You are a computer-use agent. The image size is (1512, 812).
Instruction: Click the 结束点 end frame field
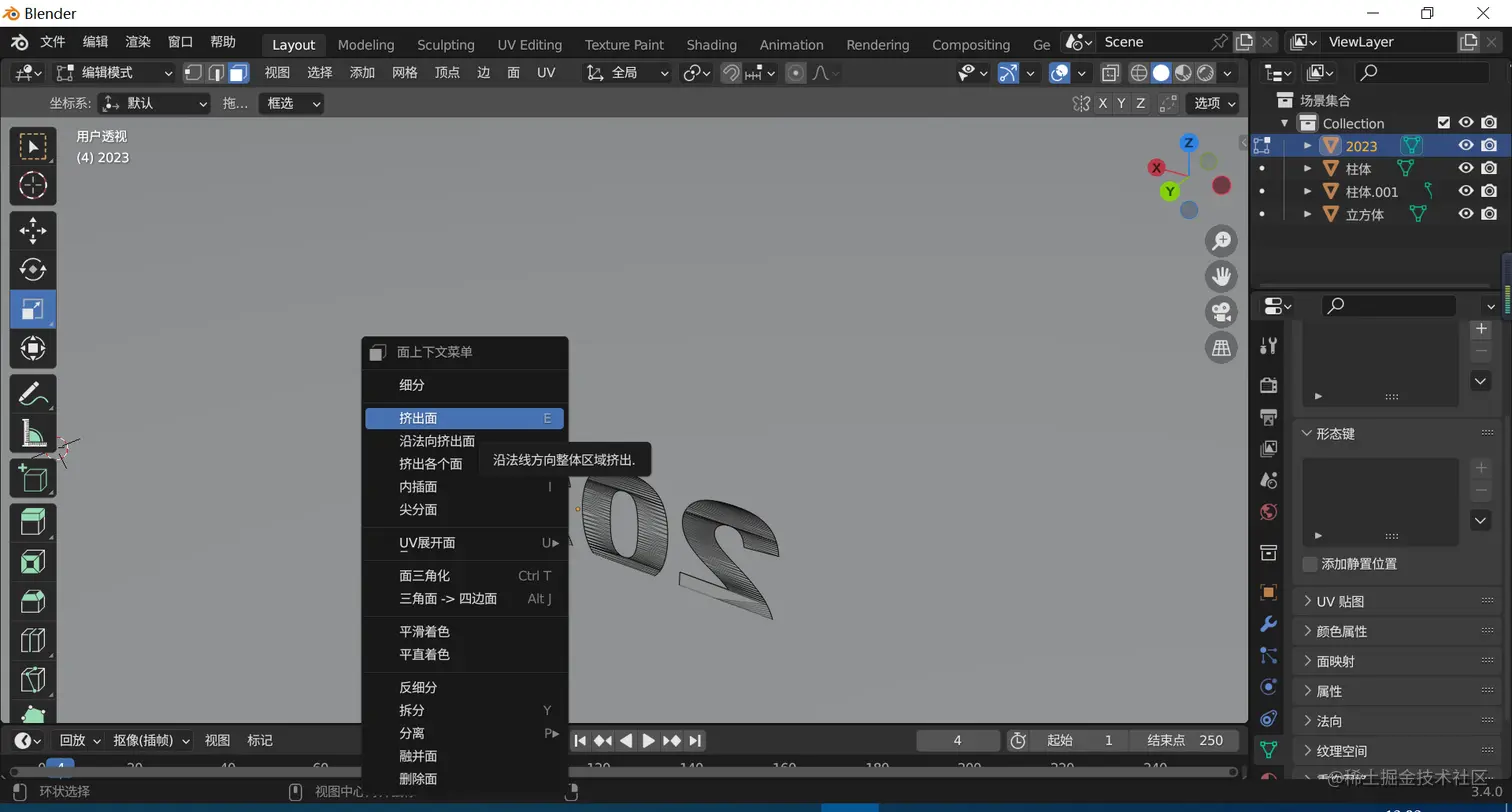(1185, 740)
